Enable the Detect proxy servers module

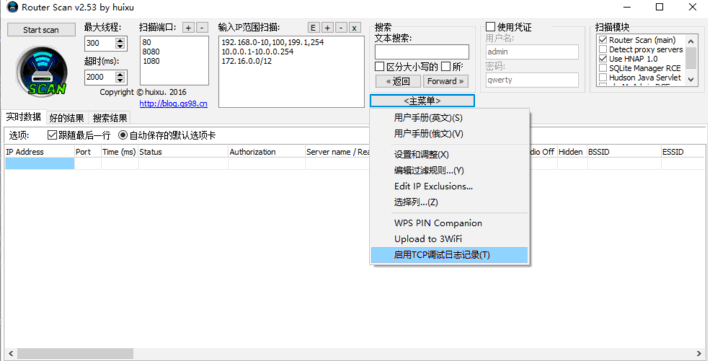(603, 49)
